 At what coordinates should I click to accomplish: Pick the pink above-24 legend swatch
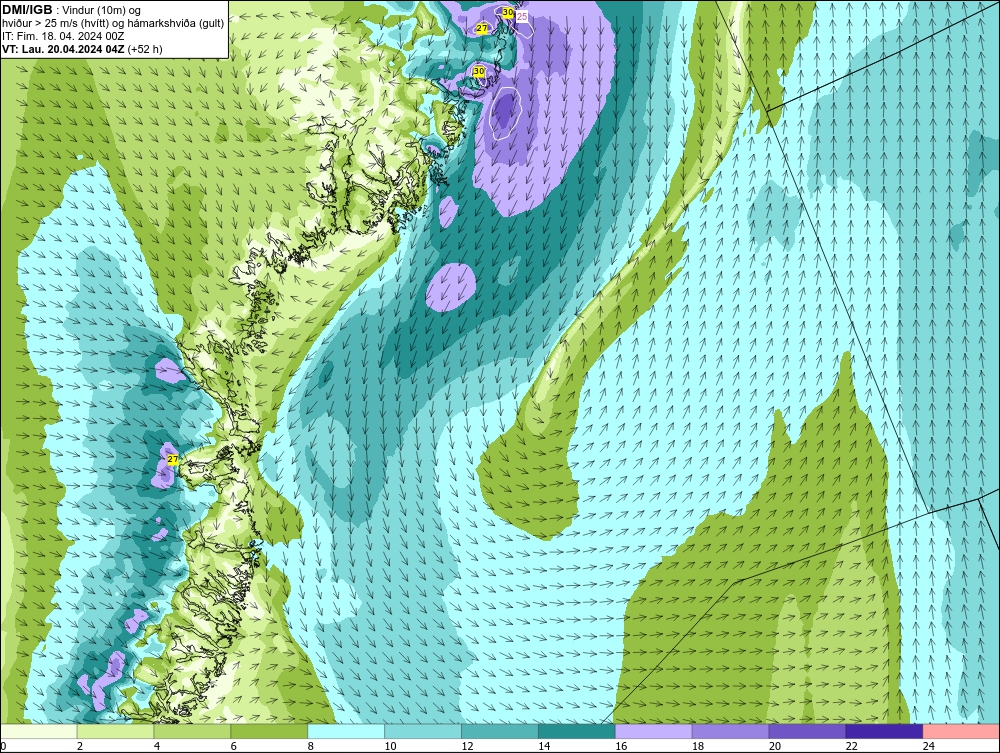[961, 731]
